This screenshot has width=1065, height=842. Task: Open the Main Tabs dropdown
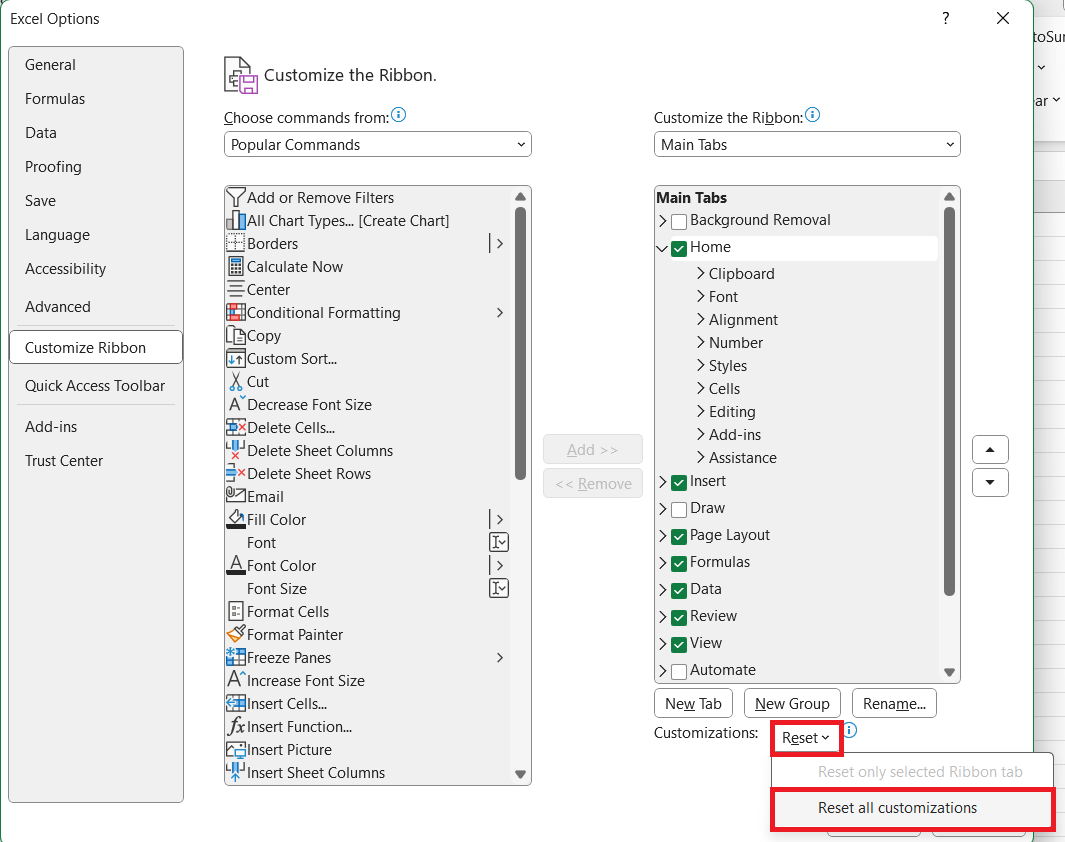(807, 145)
